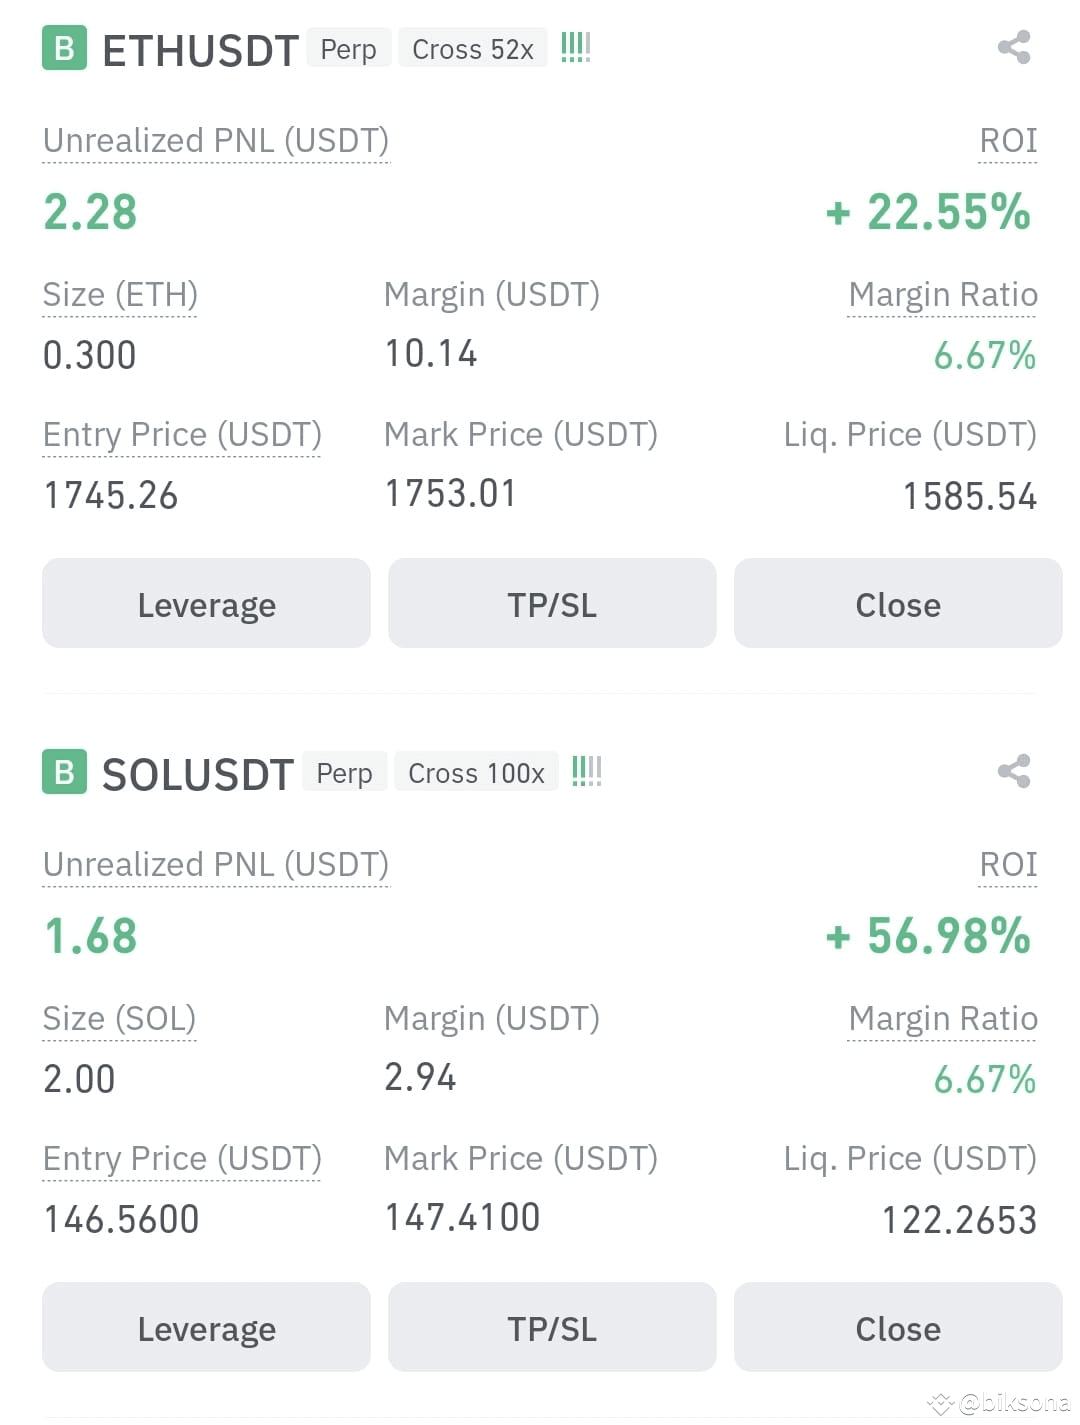Tap Unrealized PNL label under ETHUSDT
Image resolution: width=1080 pixels, height=1425 pixels.
(x=216, y=141)
